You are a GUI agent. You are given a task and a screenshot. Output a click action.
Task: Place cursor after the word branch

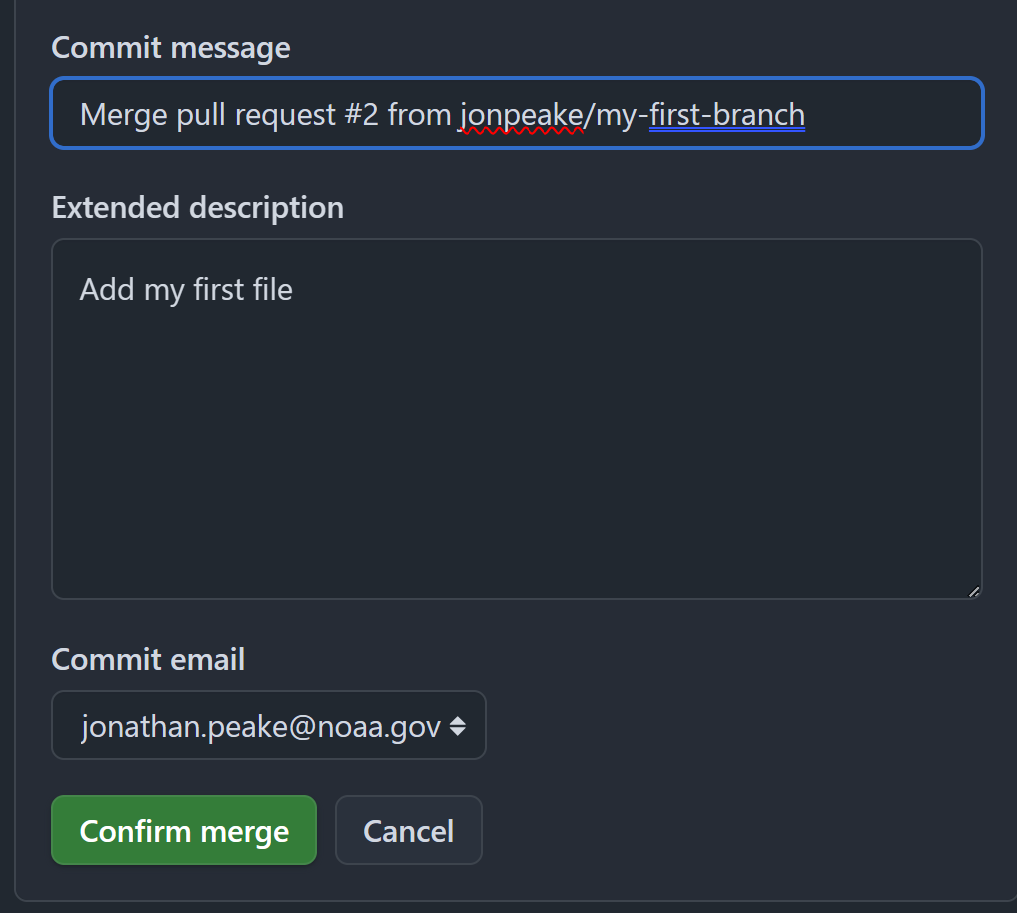[x=807, y=115]
